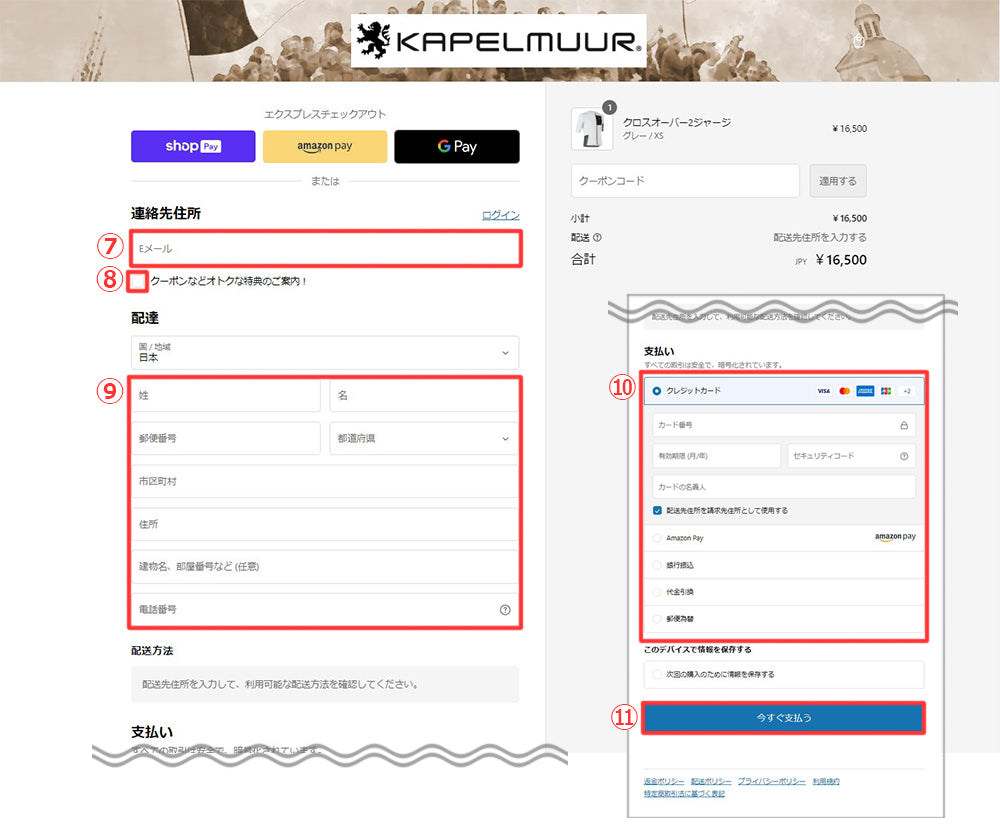Click the Eメール email input field
The width and height of the screenshot is (1000, 824).
tap(325, 248)
